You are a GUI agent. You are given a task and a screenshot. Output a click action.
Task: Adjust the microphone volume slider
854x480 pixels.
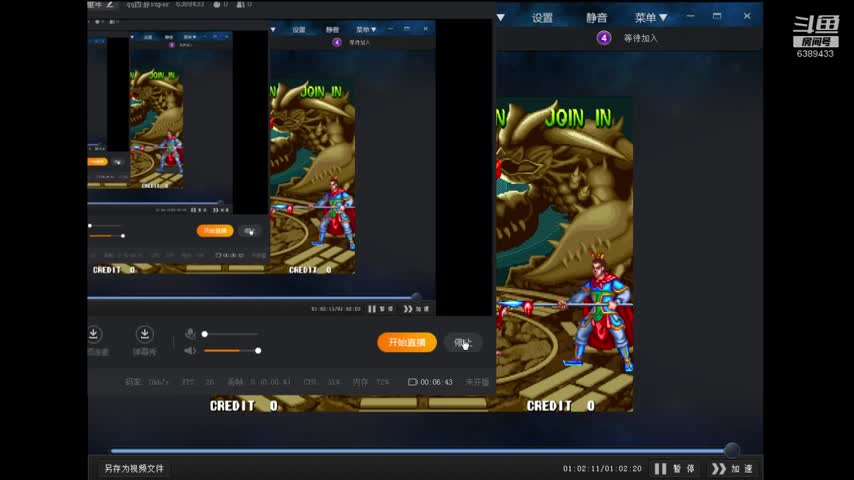pyautogui.click(x=231, y=334)
